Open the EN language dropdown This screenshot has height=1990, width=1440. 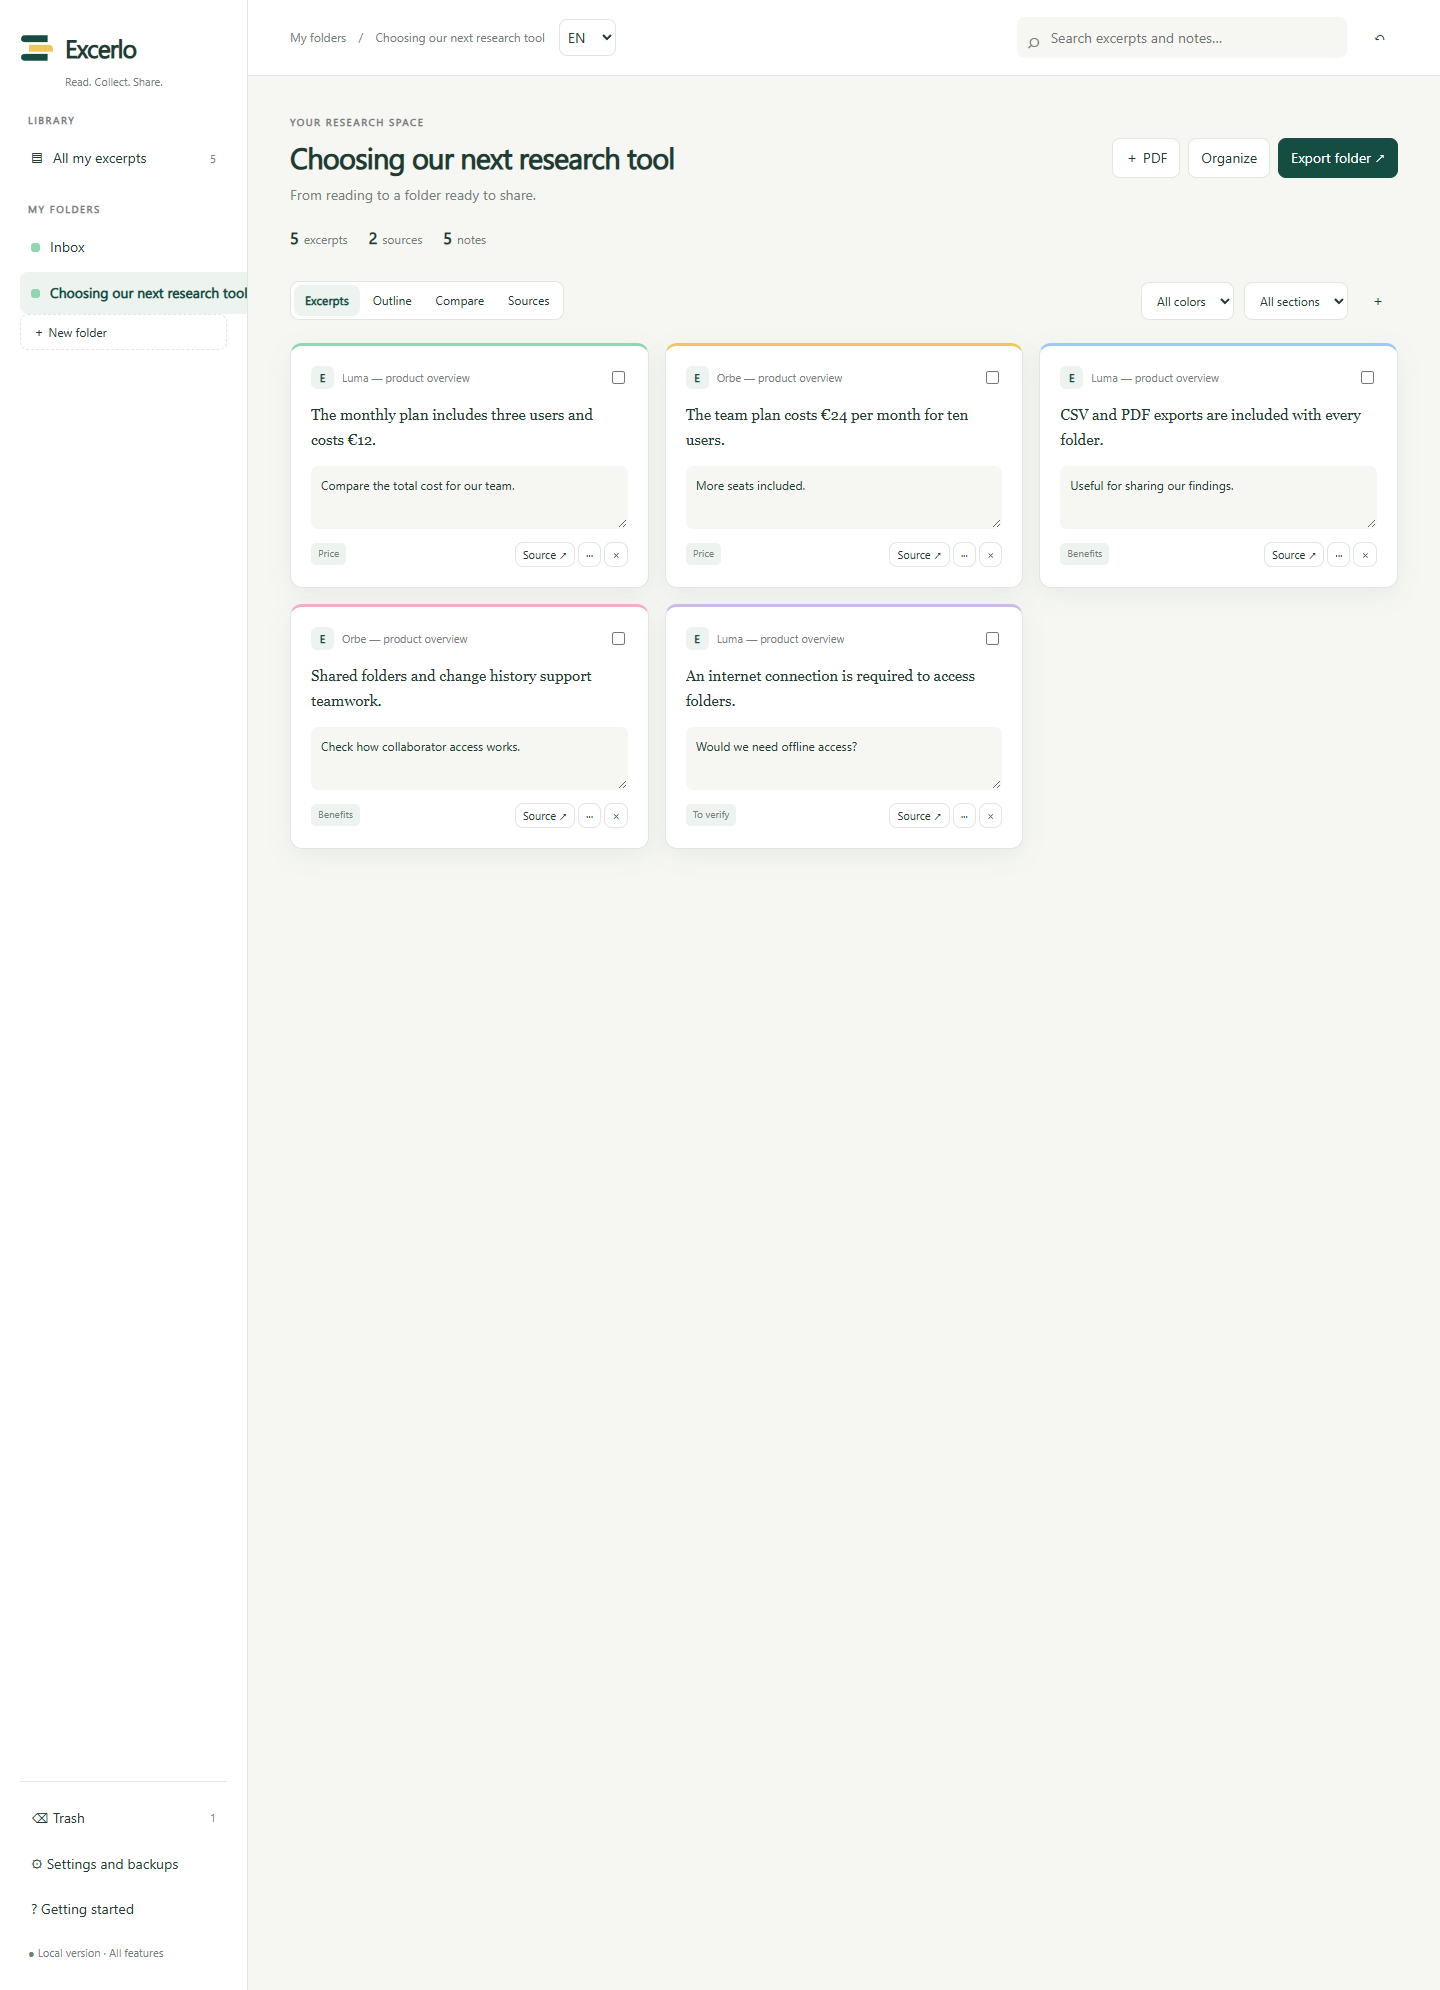coord(587,38)
